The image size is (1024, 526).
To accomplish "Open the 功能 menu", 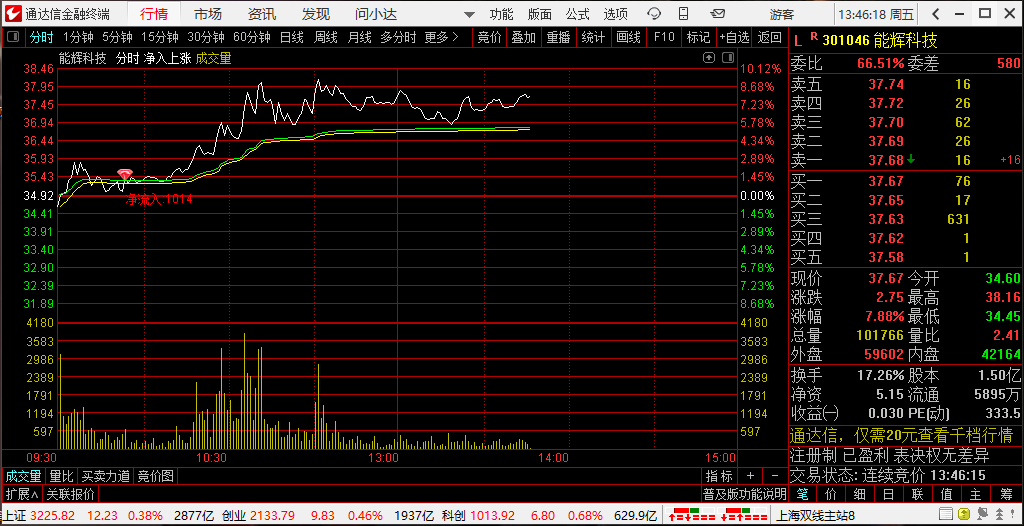I will [x=502, y=14].
